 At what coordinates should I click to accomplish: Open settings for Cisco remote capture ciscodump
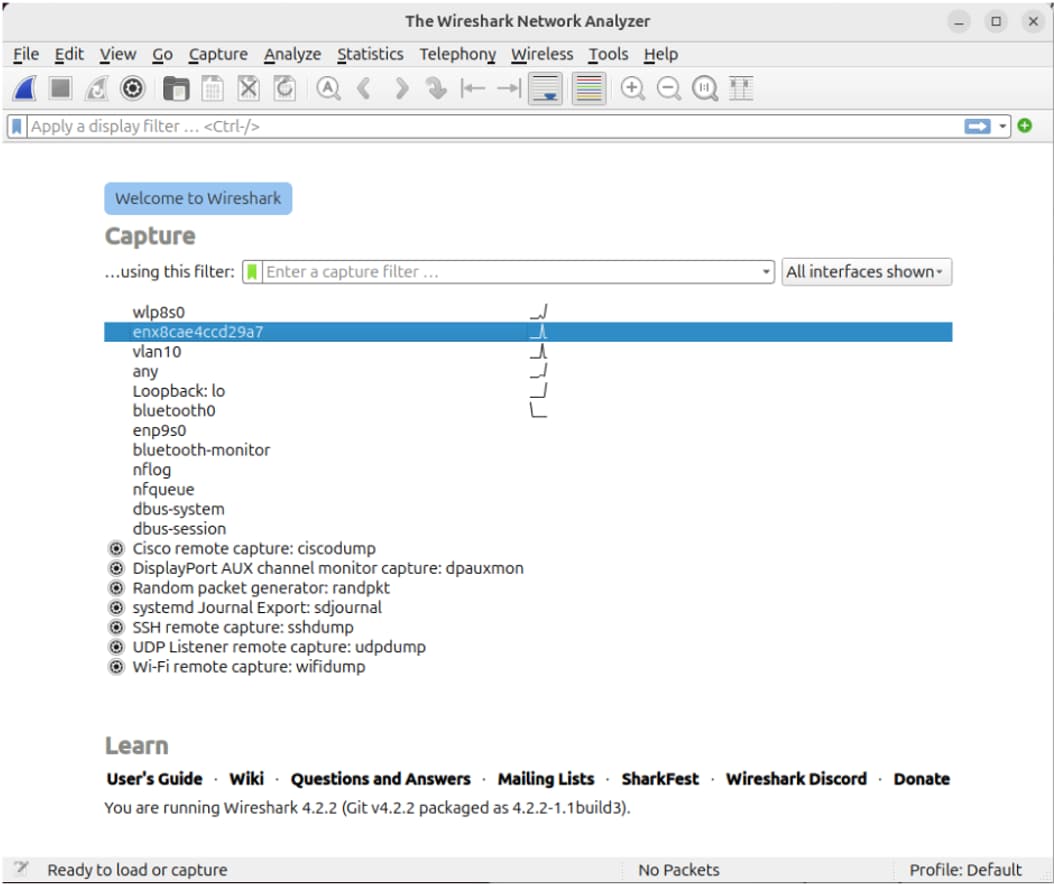(x=116, y=549)
